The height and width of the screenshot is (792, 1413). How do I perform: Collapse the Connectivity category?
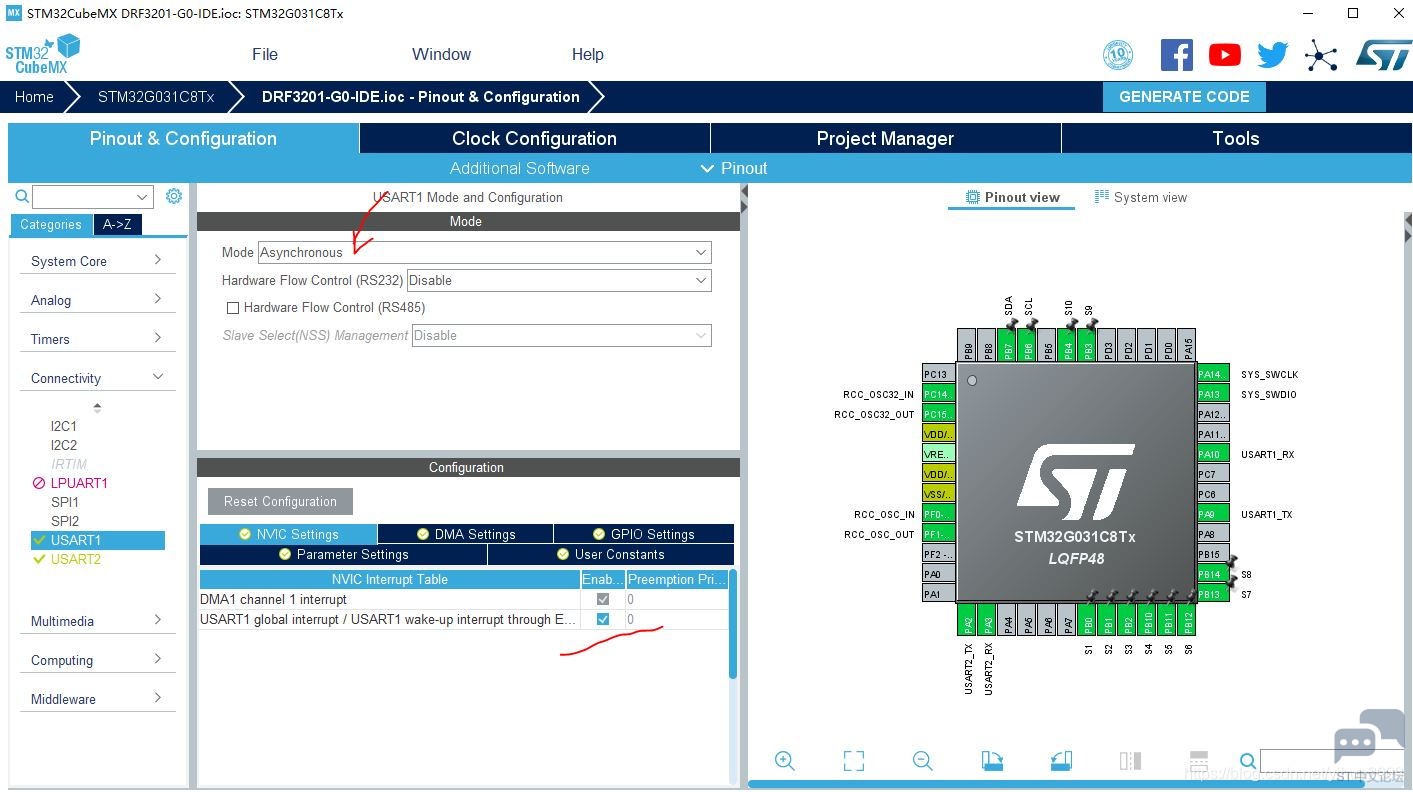coord(98,378)
